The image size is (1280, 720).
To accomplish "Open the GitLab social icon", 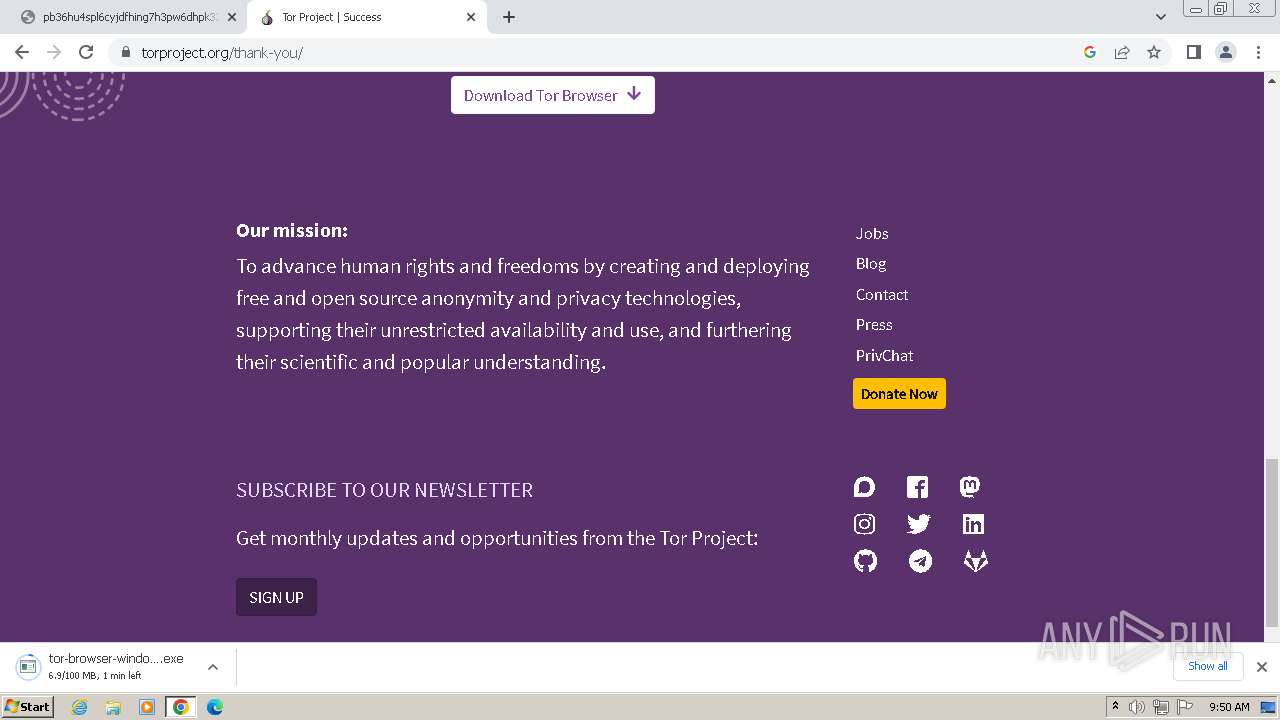I will coord(975,561).
